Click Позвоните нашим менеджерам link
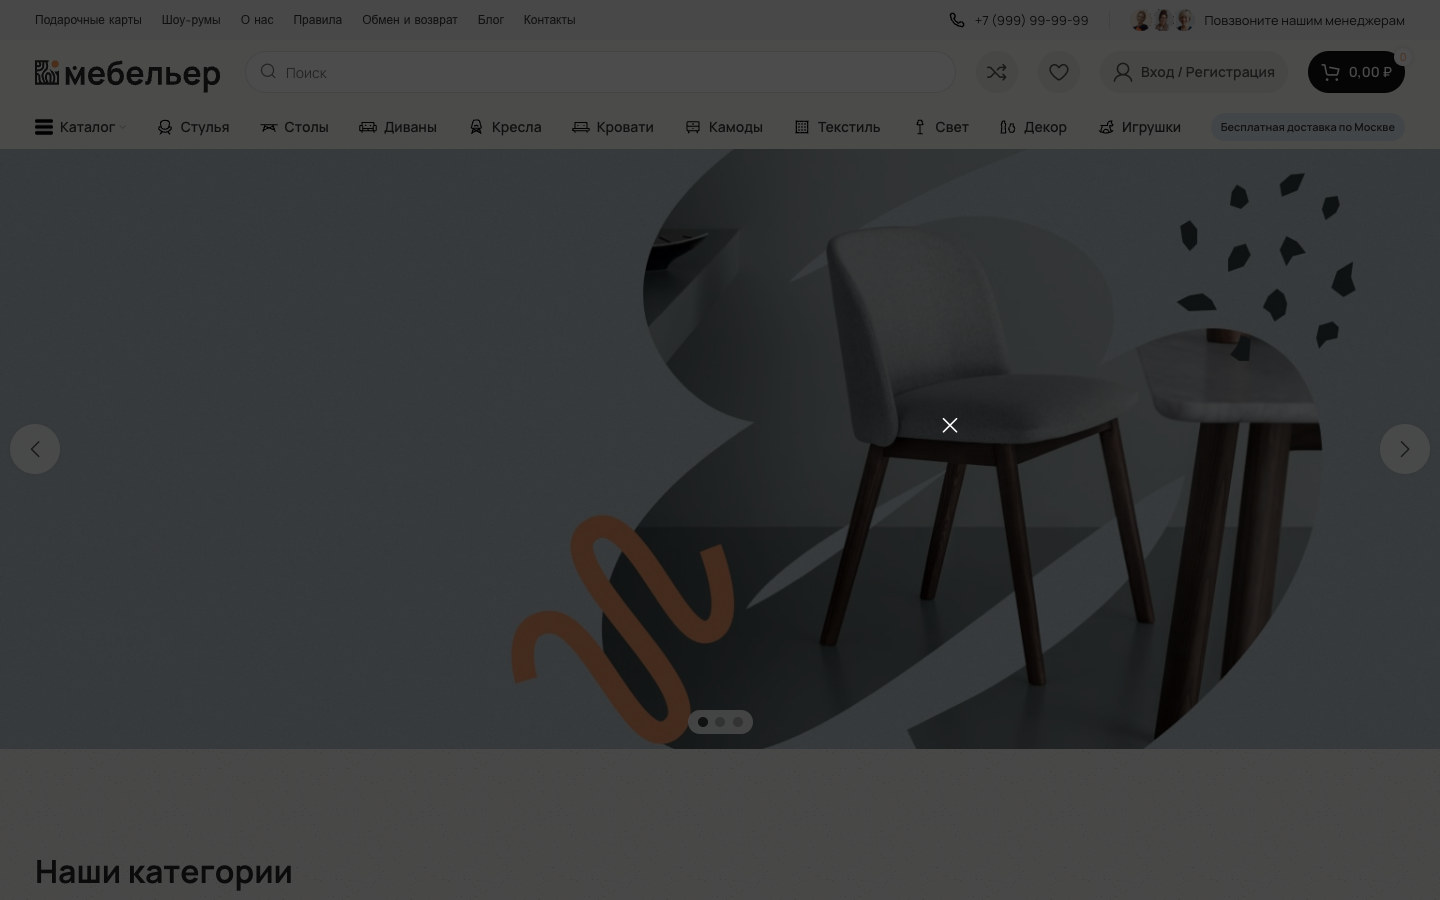Screen dimensions: 1440x900 [1304, 20]
